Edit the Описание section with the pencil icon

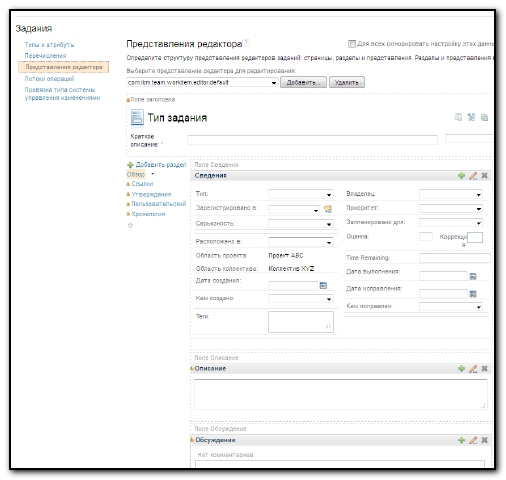473,368
